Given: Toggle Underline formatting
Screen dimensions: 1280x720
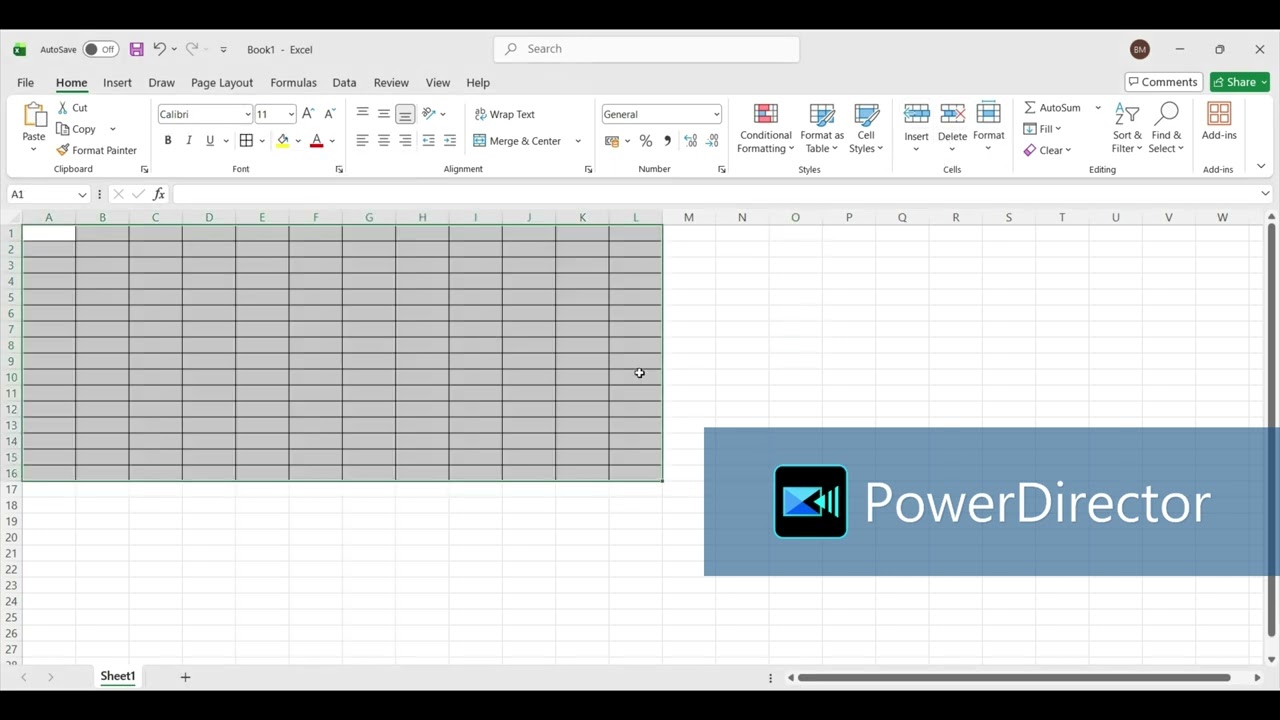Looking at the screenshot, I should [210, 141].
